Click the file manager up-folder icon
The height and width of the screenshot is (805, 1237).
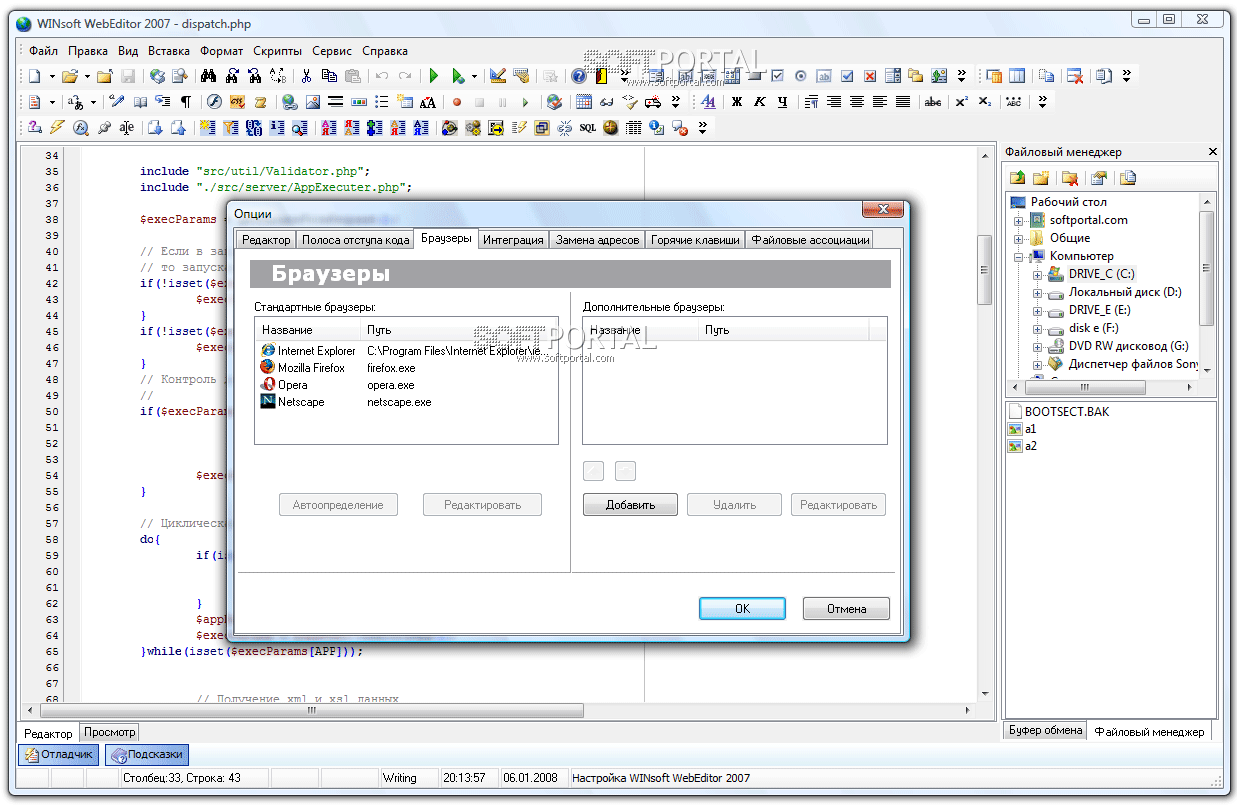pyautogui.click(x=1017, y=178)
